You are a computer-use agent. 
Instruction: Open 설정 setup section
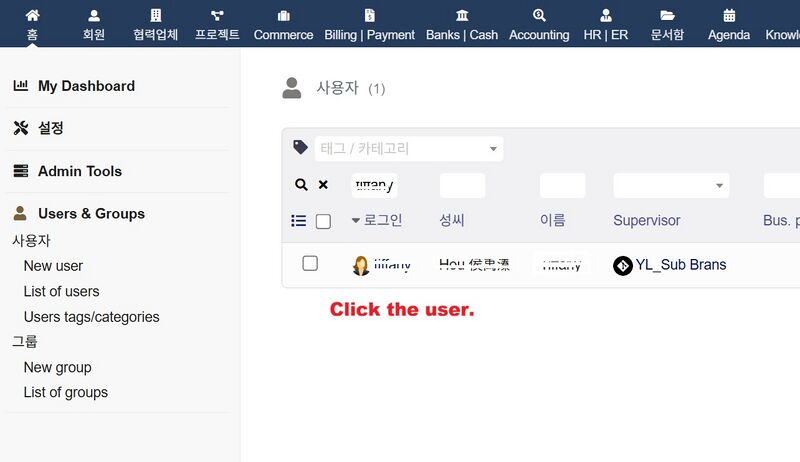pyautogui.click(x=51, y=128)
